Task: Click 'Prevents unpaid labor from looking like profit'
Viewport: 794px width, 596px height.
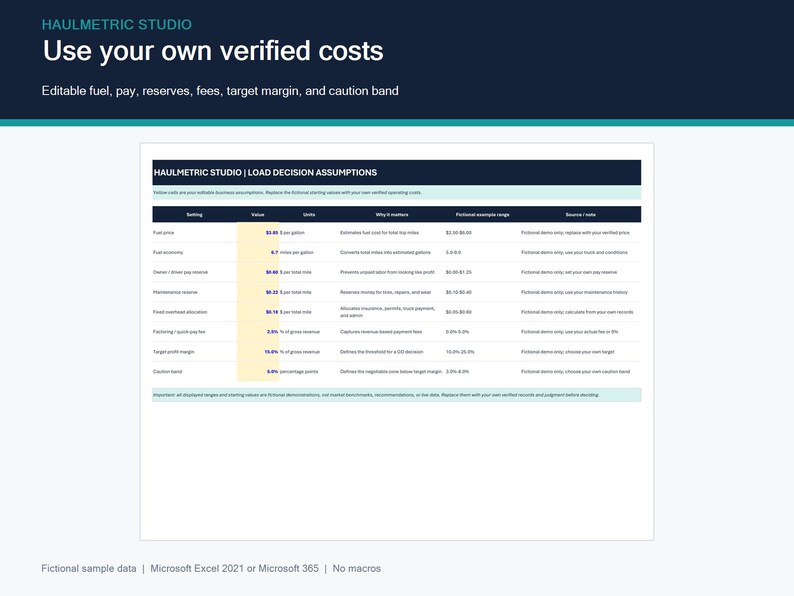Action: pos(387,272)
